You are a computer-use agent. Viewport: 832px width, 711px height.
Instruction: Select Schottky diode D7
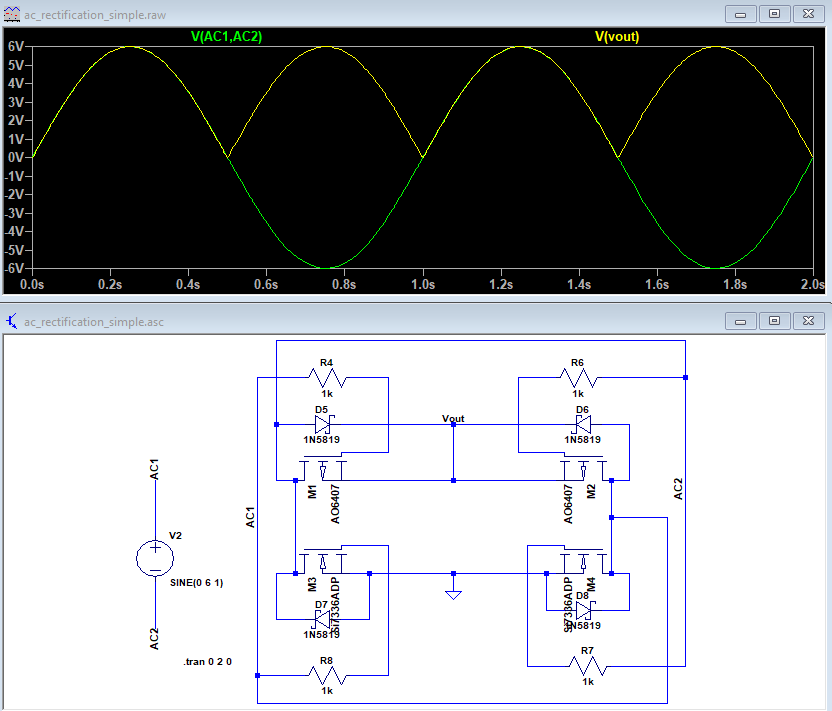click(323, 619)
